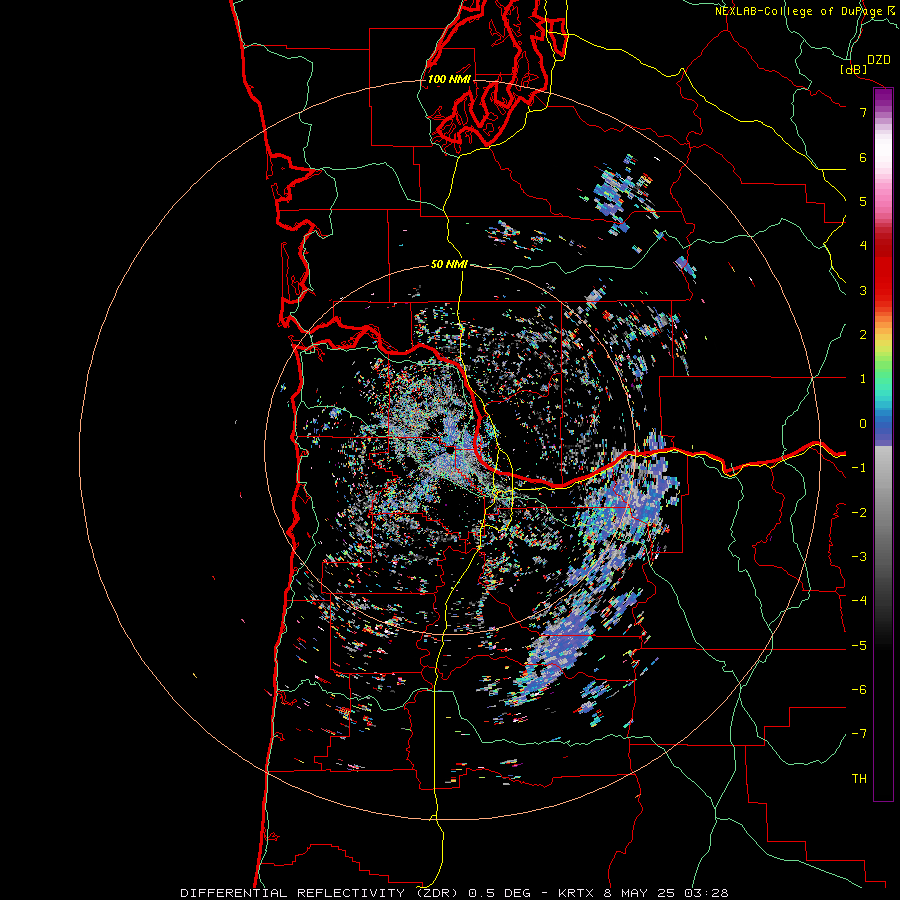Click the -4 value on color scale
900x900 pixels.
[x=859, y=601]
